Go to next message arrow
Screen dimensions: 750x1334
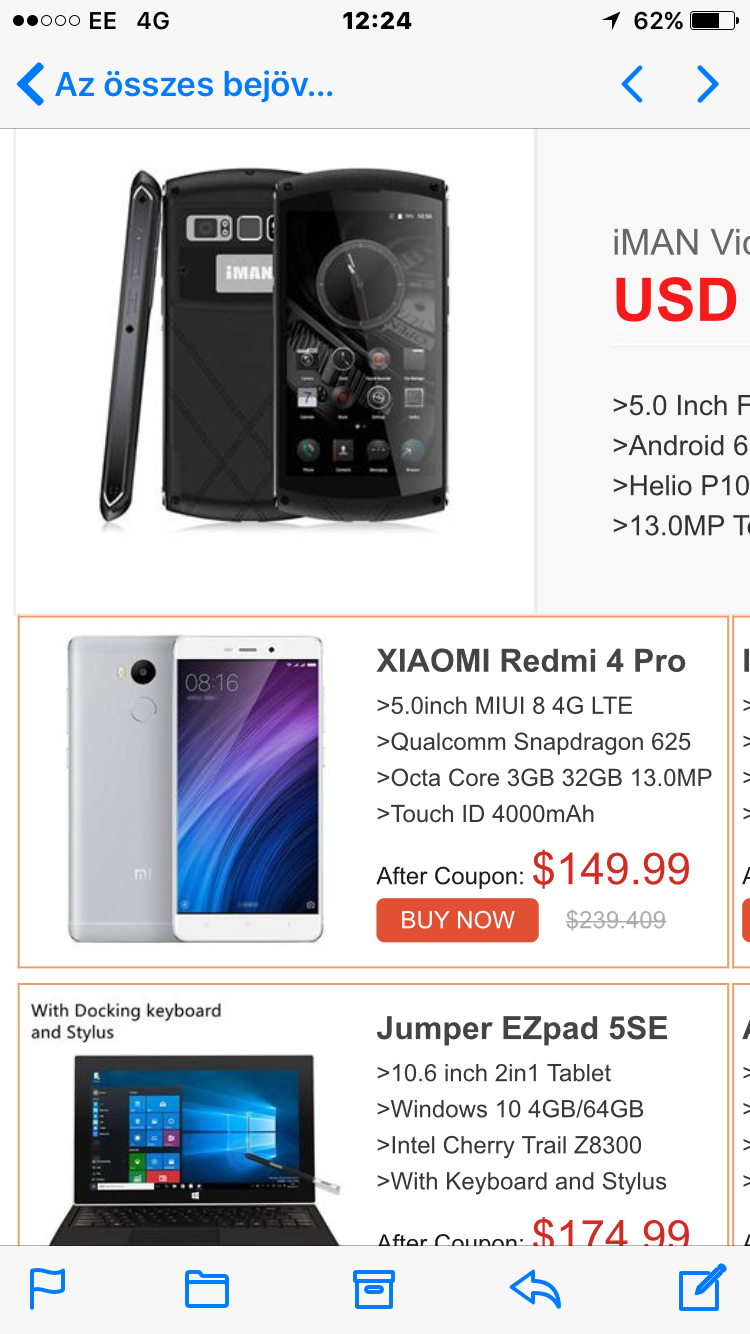pos(707,84)
